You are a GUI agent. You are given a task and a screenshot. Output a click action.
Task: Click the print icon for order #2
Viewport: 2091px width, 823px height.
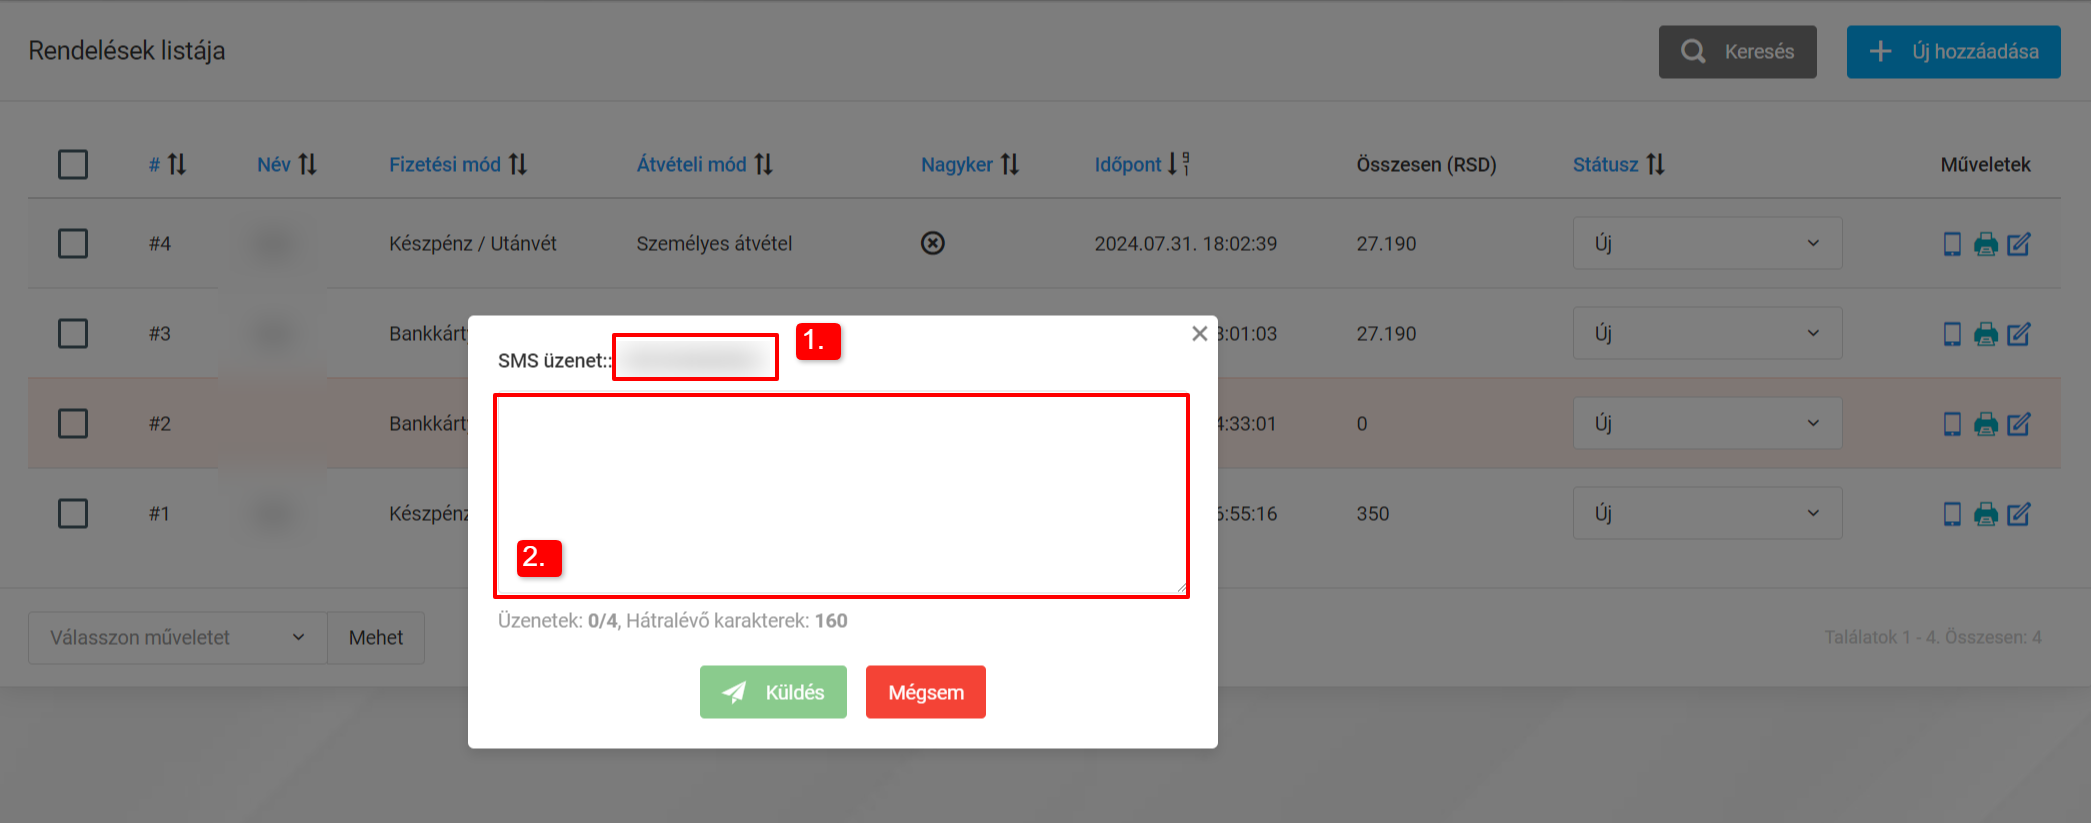click(1985, 424)
